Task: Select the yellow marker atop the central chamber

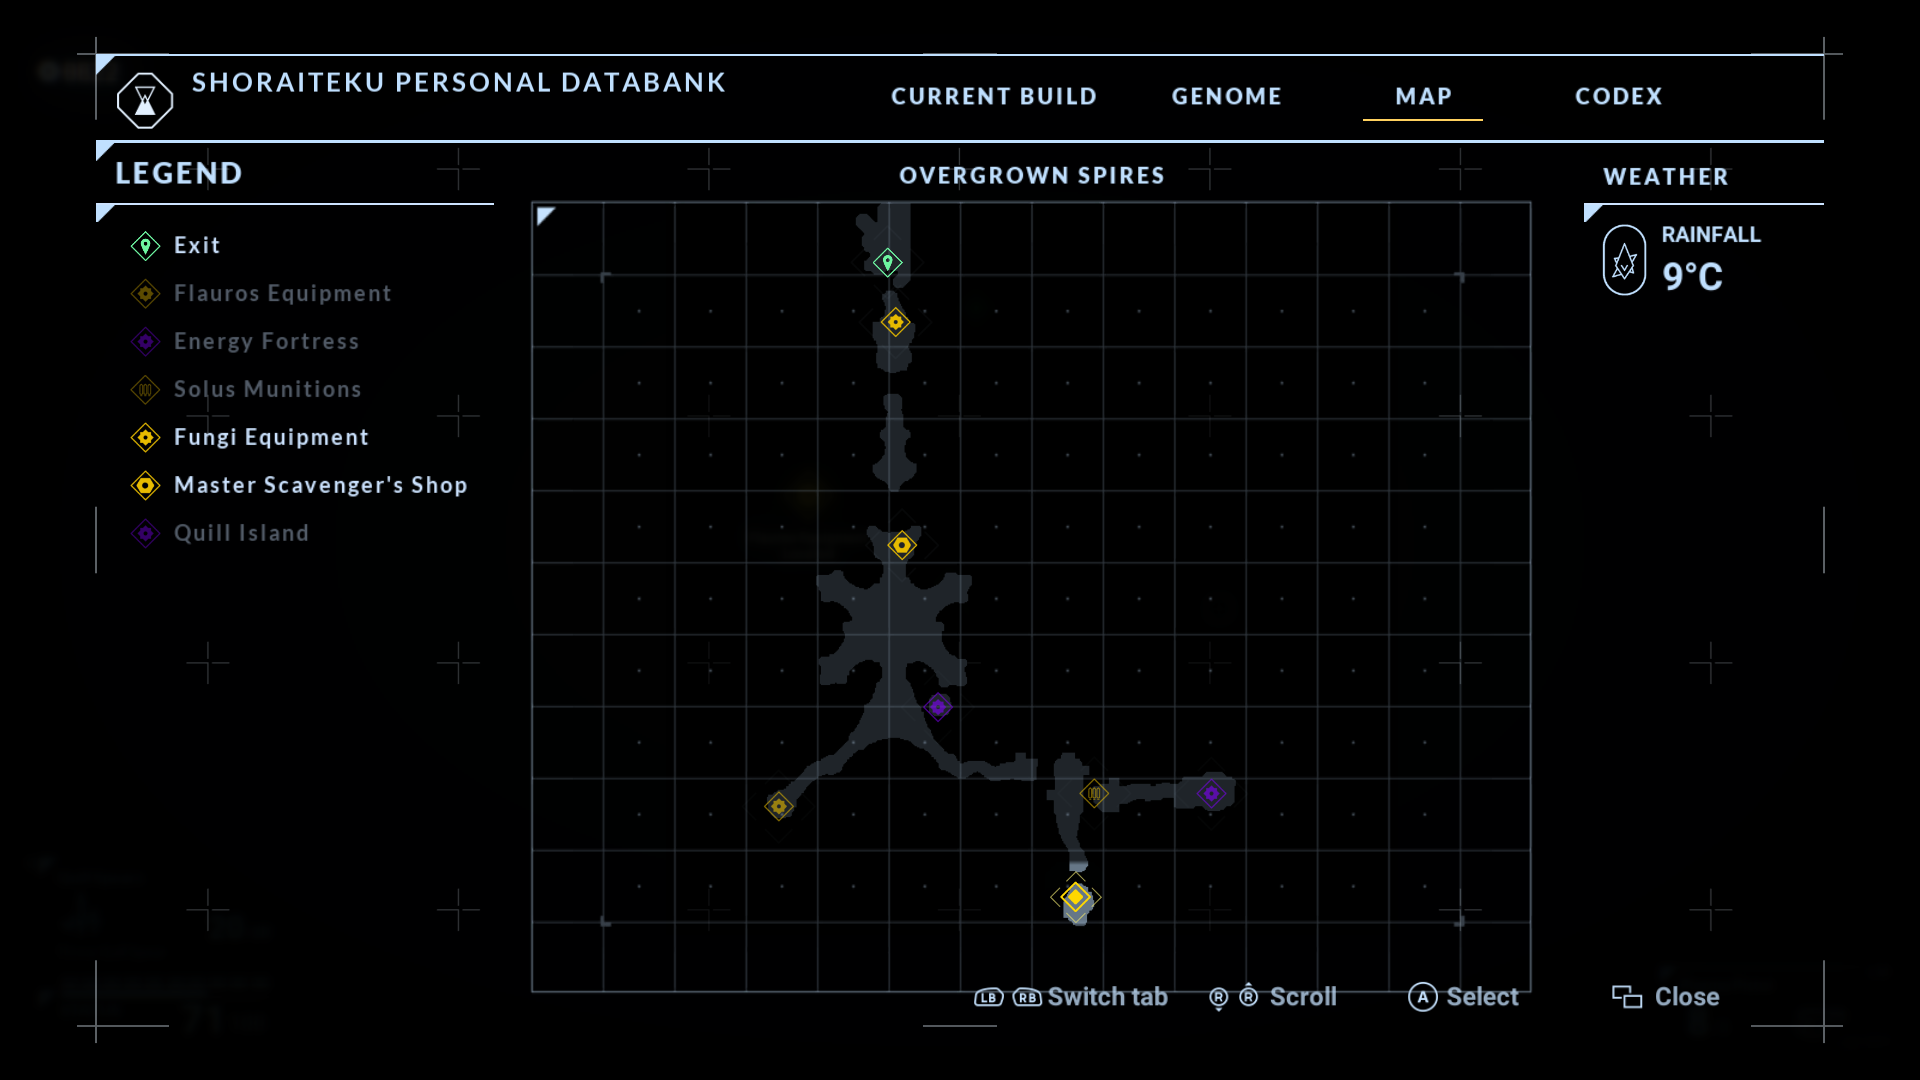Action: 902,545
